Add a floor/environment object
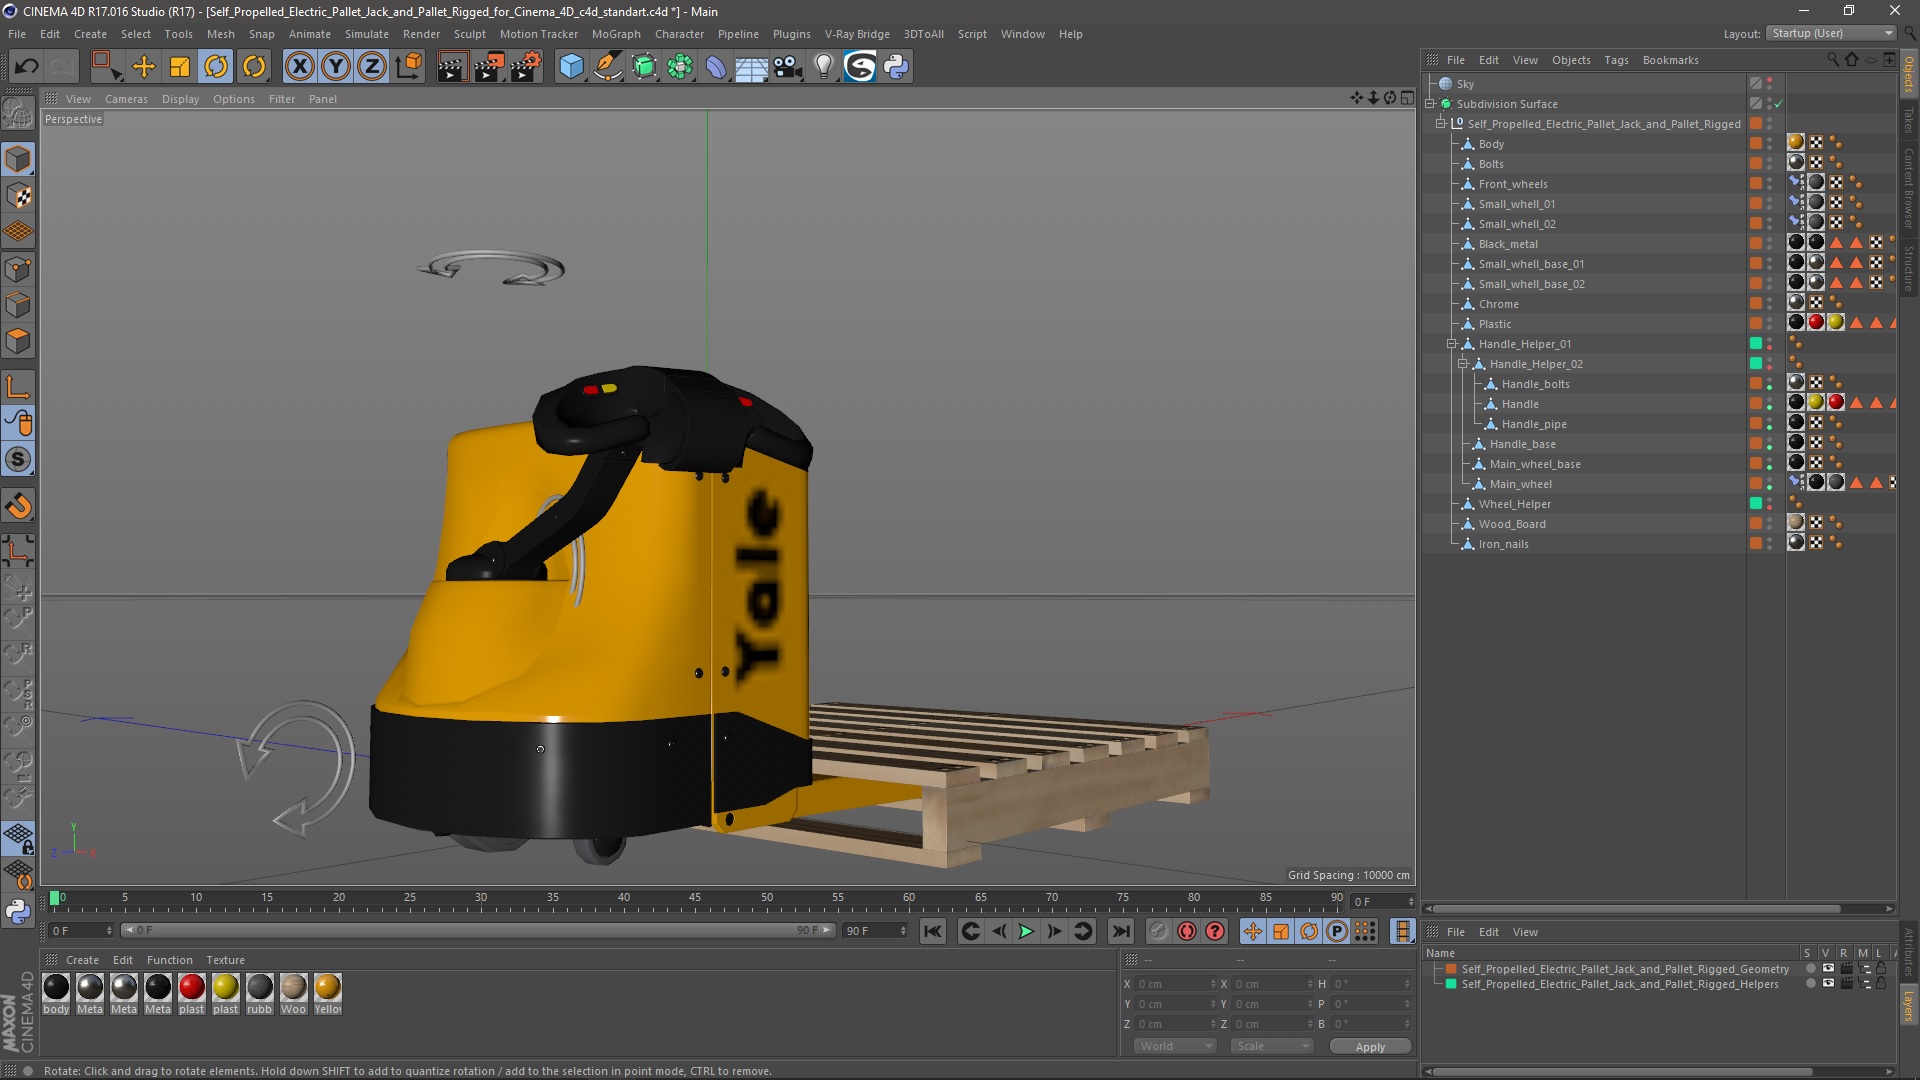The image size is (1920, 1080). (x=752, y=66)
